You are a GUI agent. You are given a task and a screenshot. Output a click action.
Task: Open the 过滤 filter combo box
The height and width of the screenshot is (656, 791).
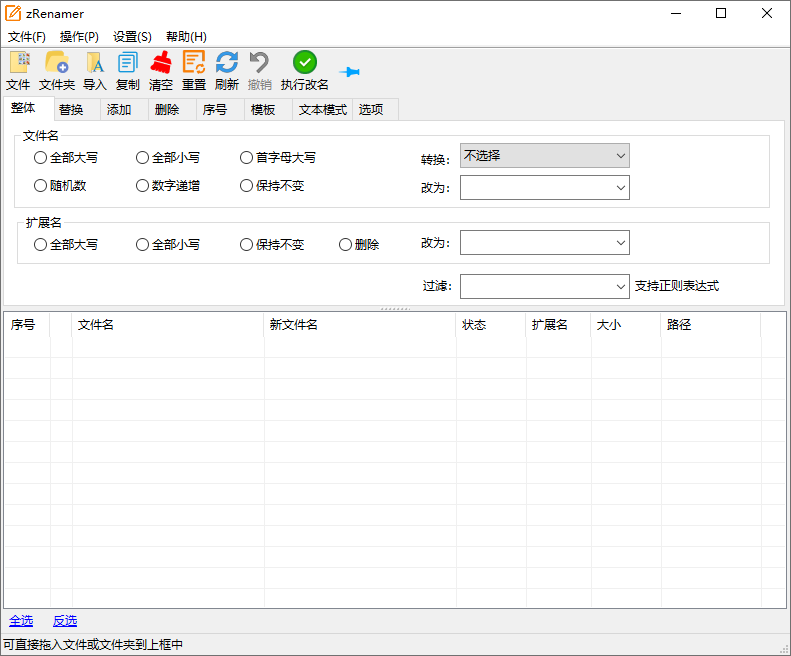544,286
